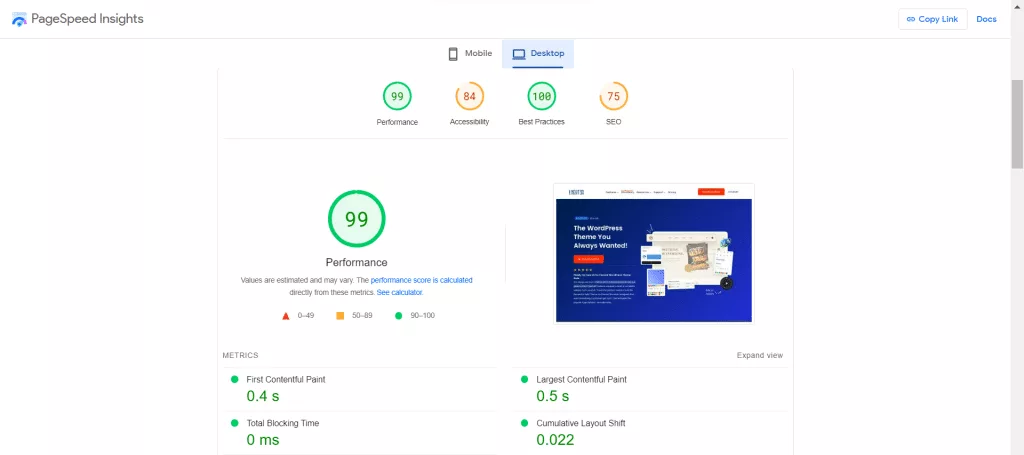
Task: Click Expand view for metrics
Action: (x=760, y=355)
